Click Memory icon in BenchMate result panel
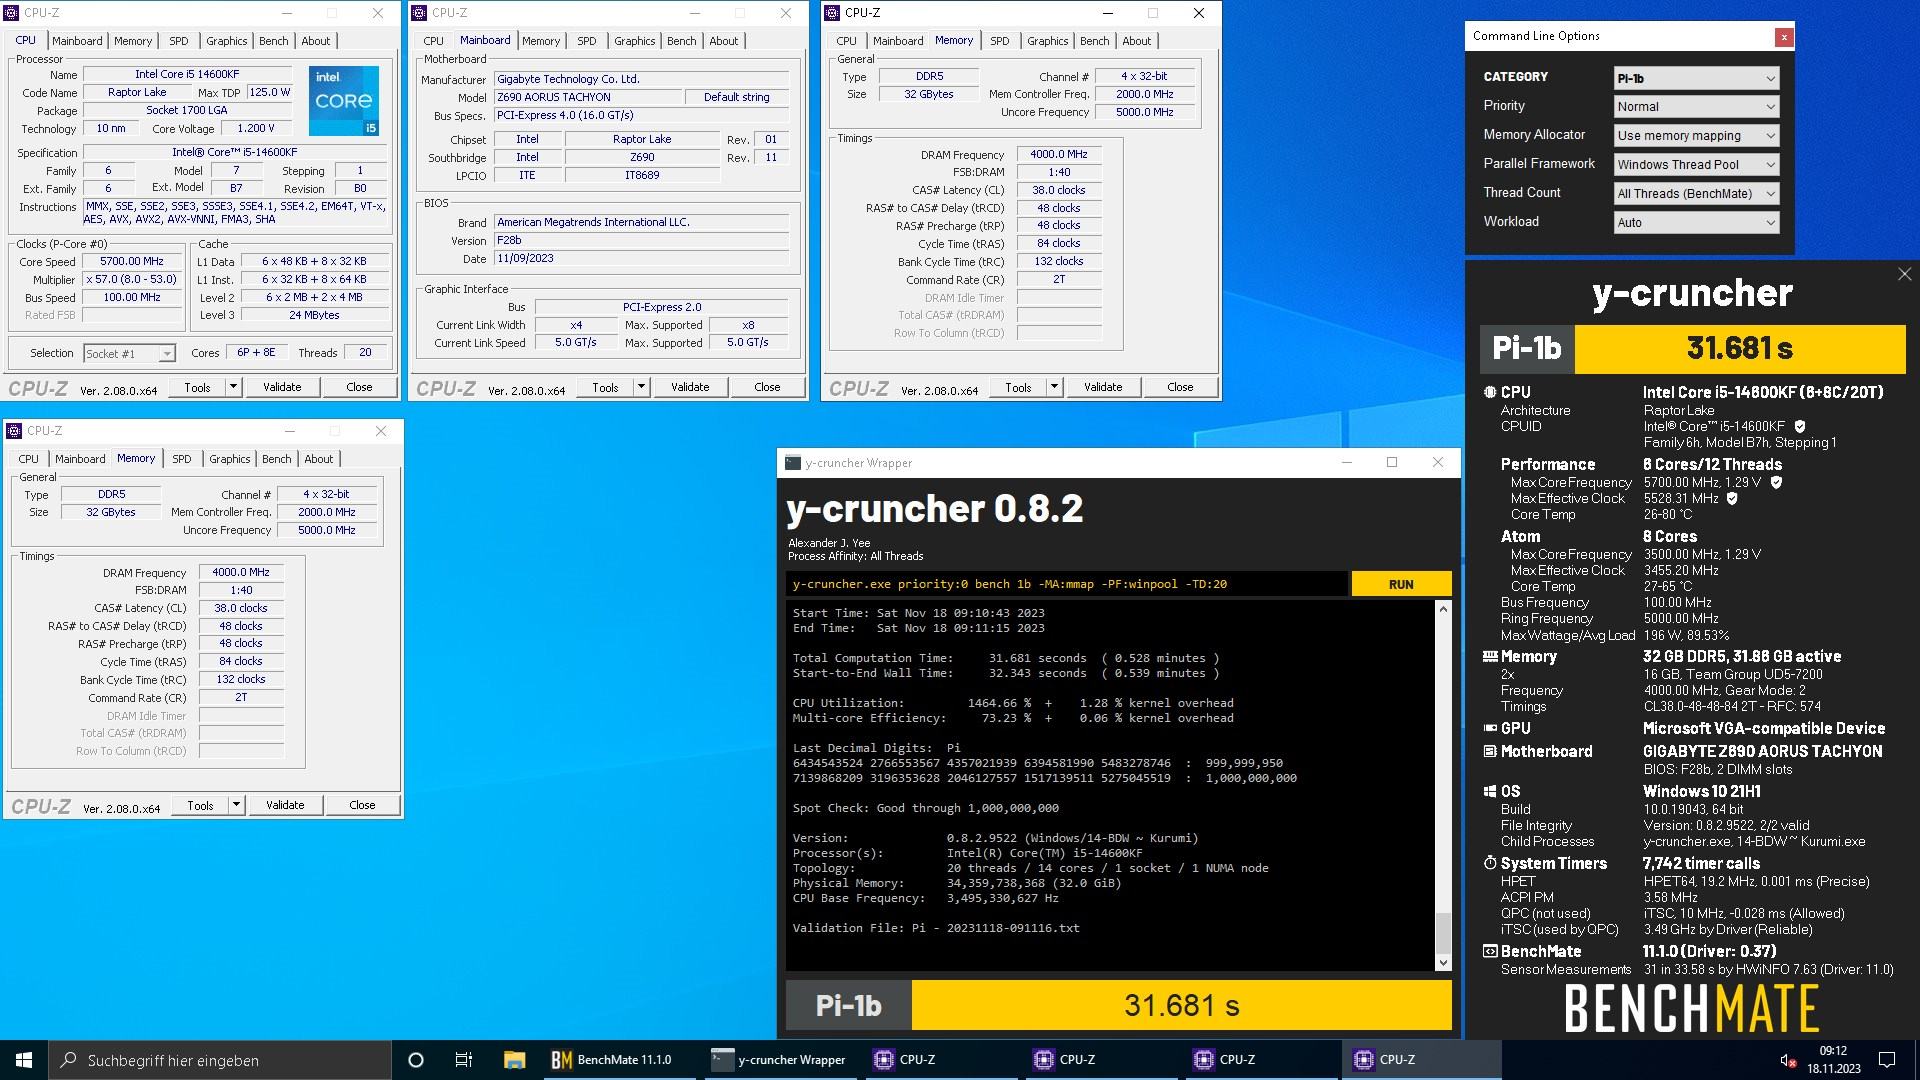This screenshot has height=1080, width=1920. point(1489,656)
